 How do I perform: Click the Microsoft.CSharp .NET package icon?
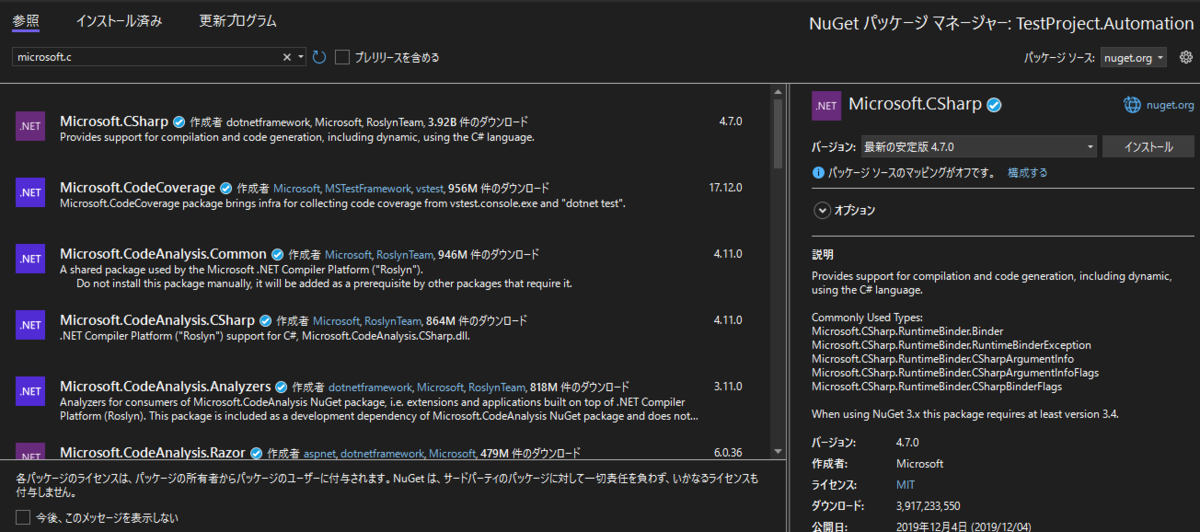30,126
